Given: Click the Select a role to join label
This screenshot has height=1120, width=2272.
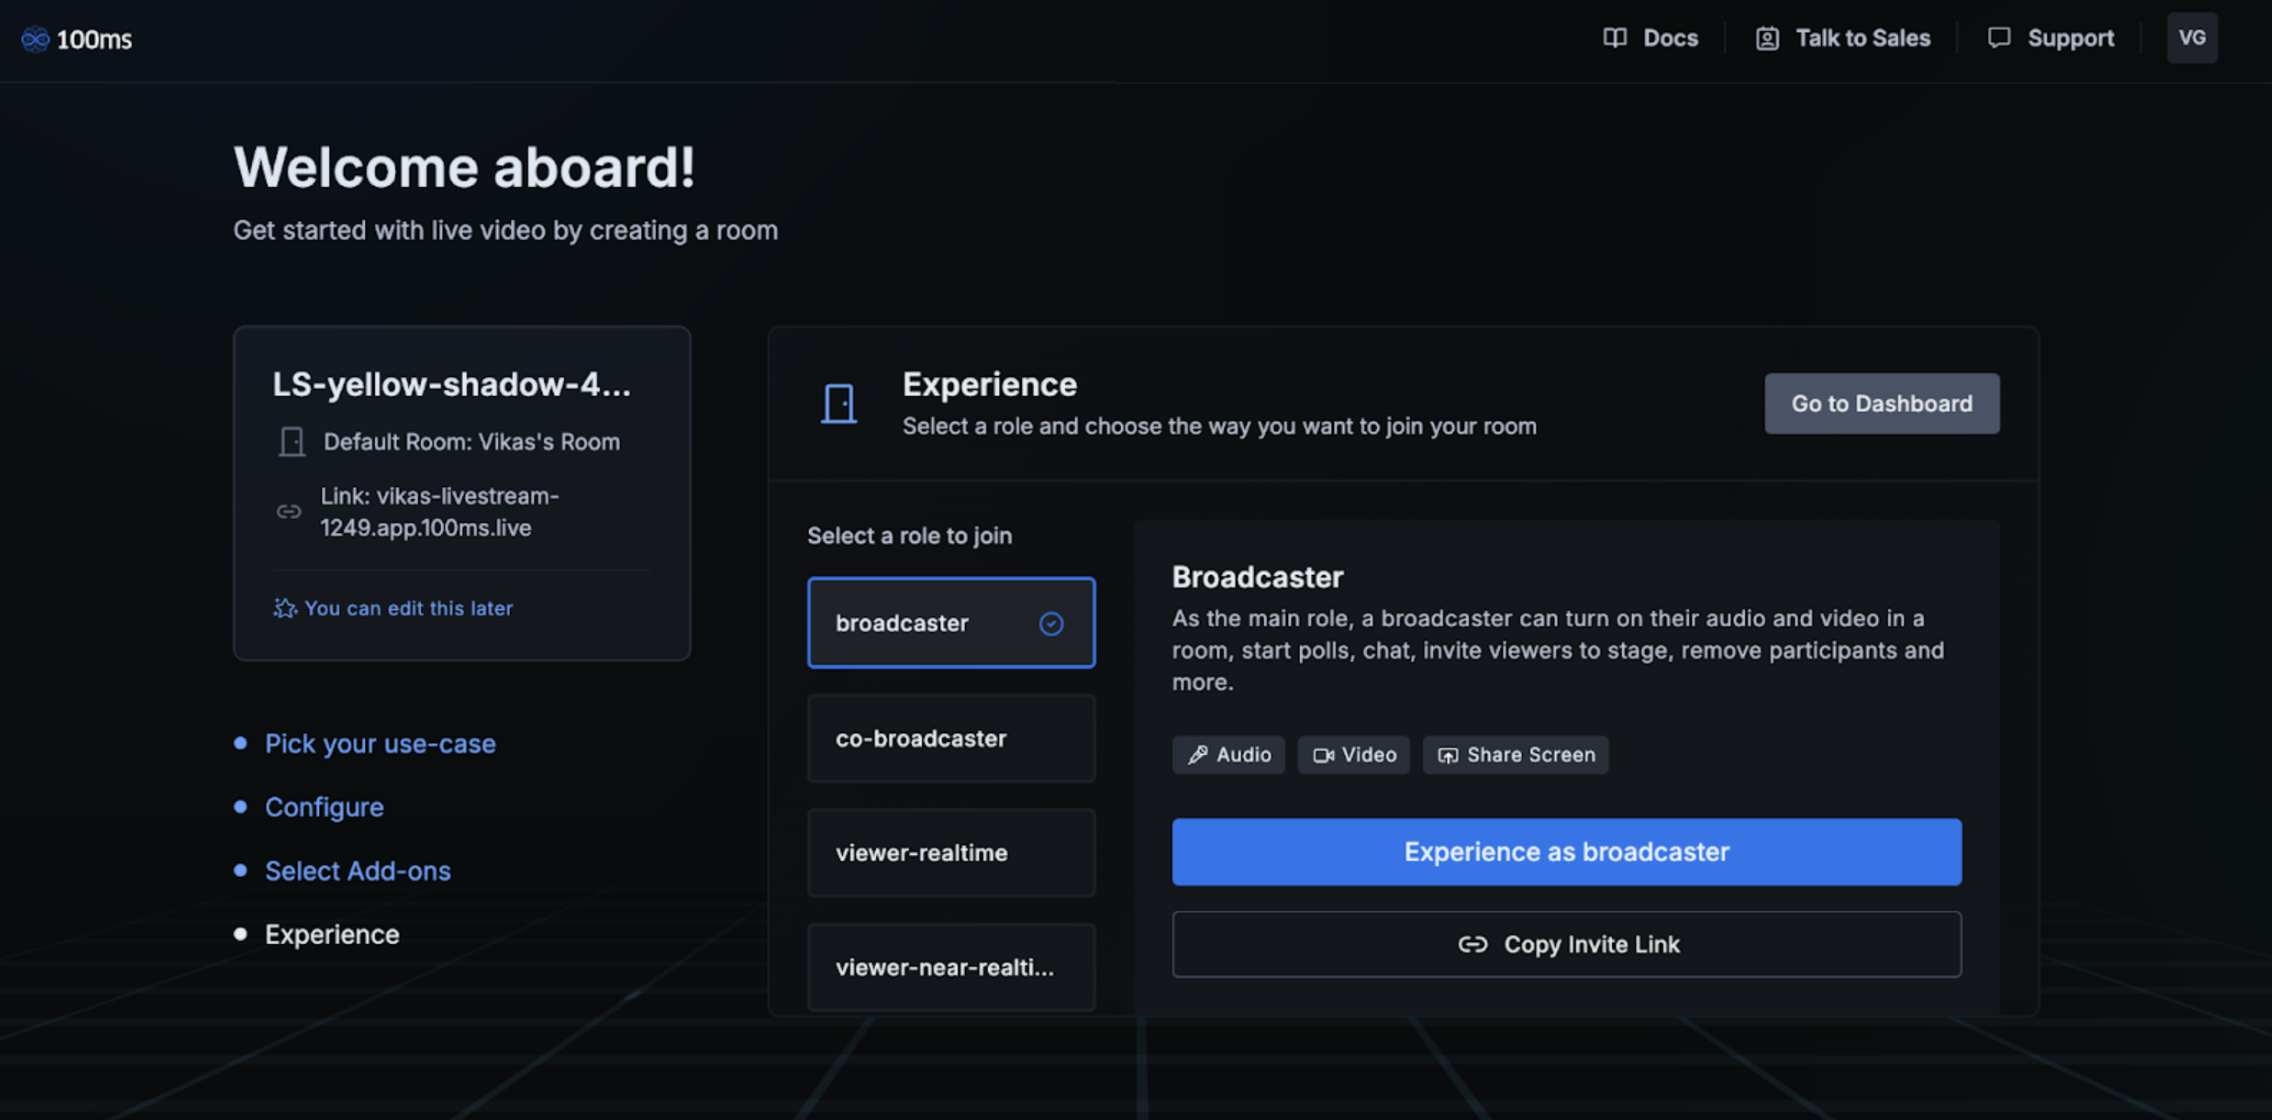Looking at the screenshot, I should (x=909, y=536).
